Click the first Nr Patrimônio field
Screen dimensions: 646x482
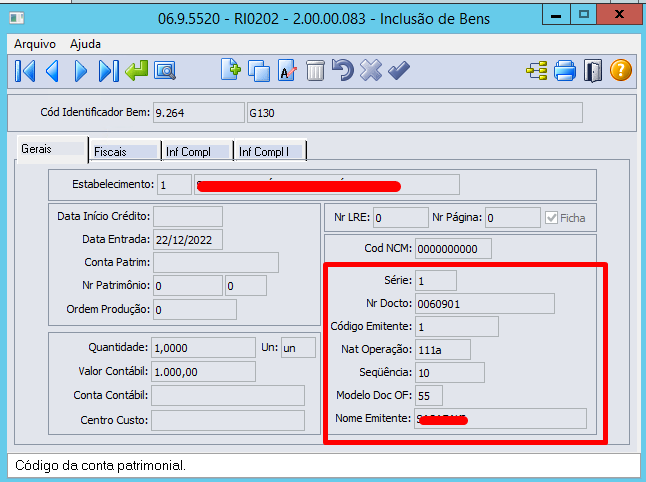coord(188,285)
